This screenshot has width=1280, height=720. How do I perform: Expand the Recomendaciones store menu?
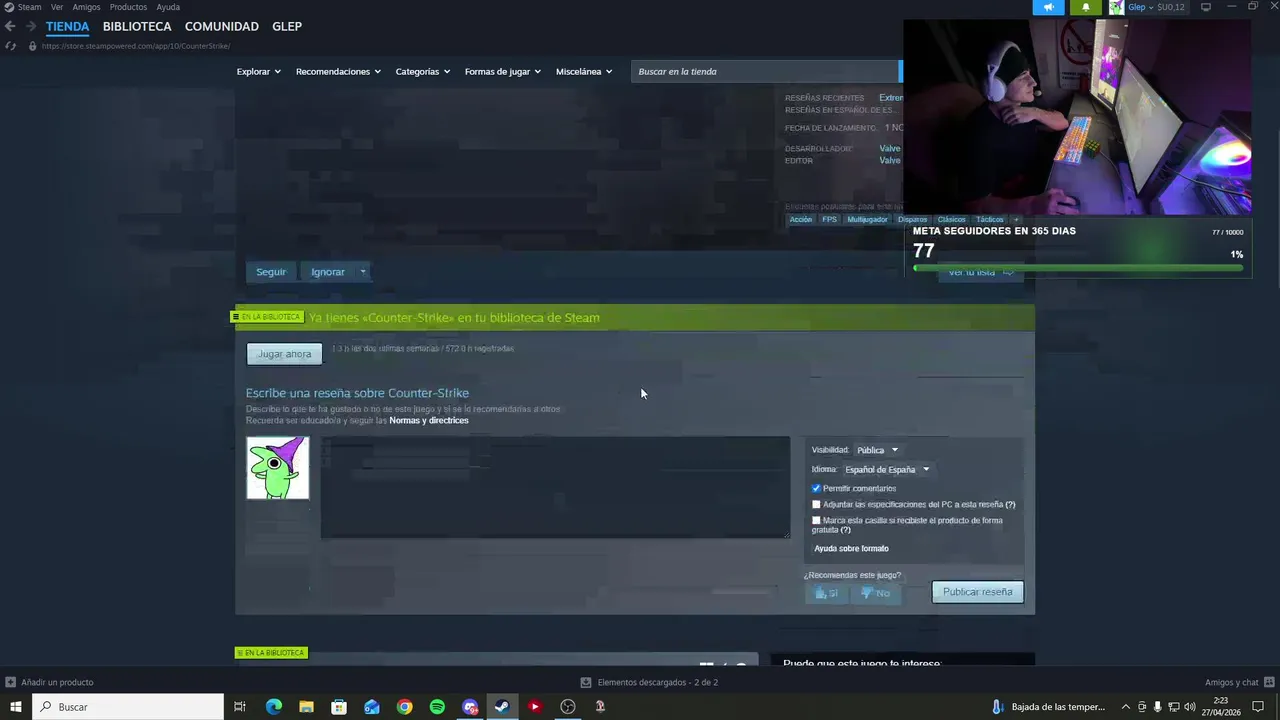[338, 71]
